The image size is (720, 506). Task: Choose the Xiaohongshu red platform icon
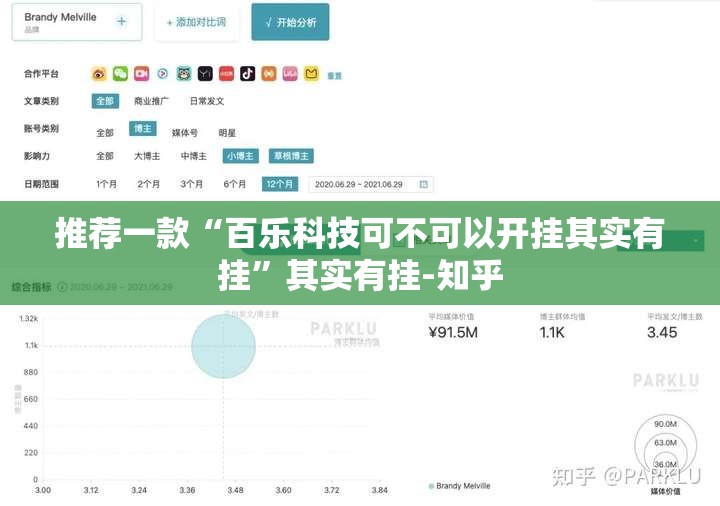tap(226, 74)
